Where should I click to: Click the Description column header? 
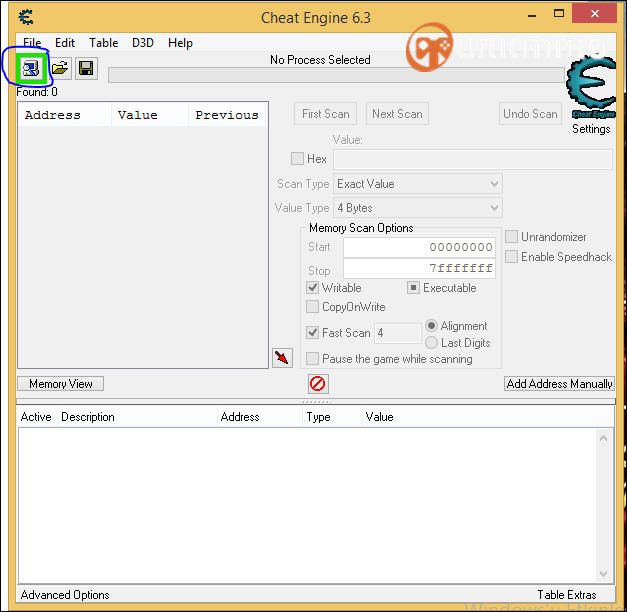137,417
